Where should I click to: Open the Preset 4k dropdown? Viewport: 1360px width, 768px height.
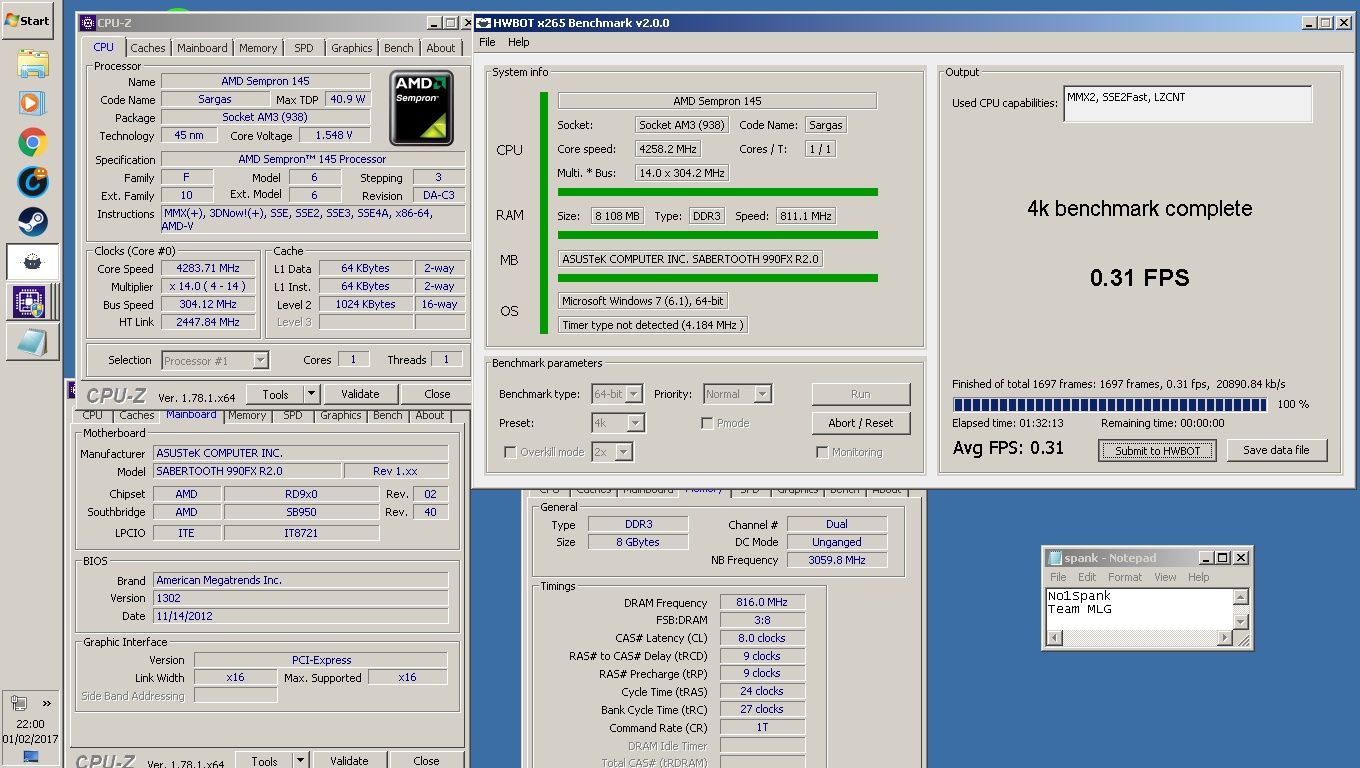618,423
